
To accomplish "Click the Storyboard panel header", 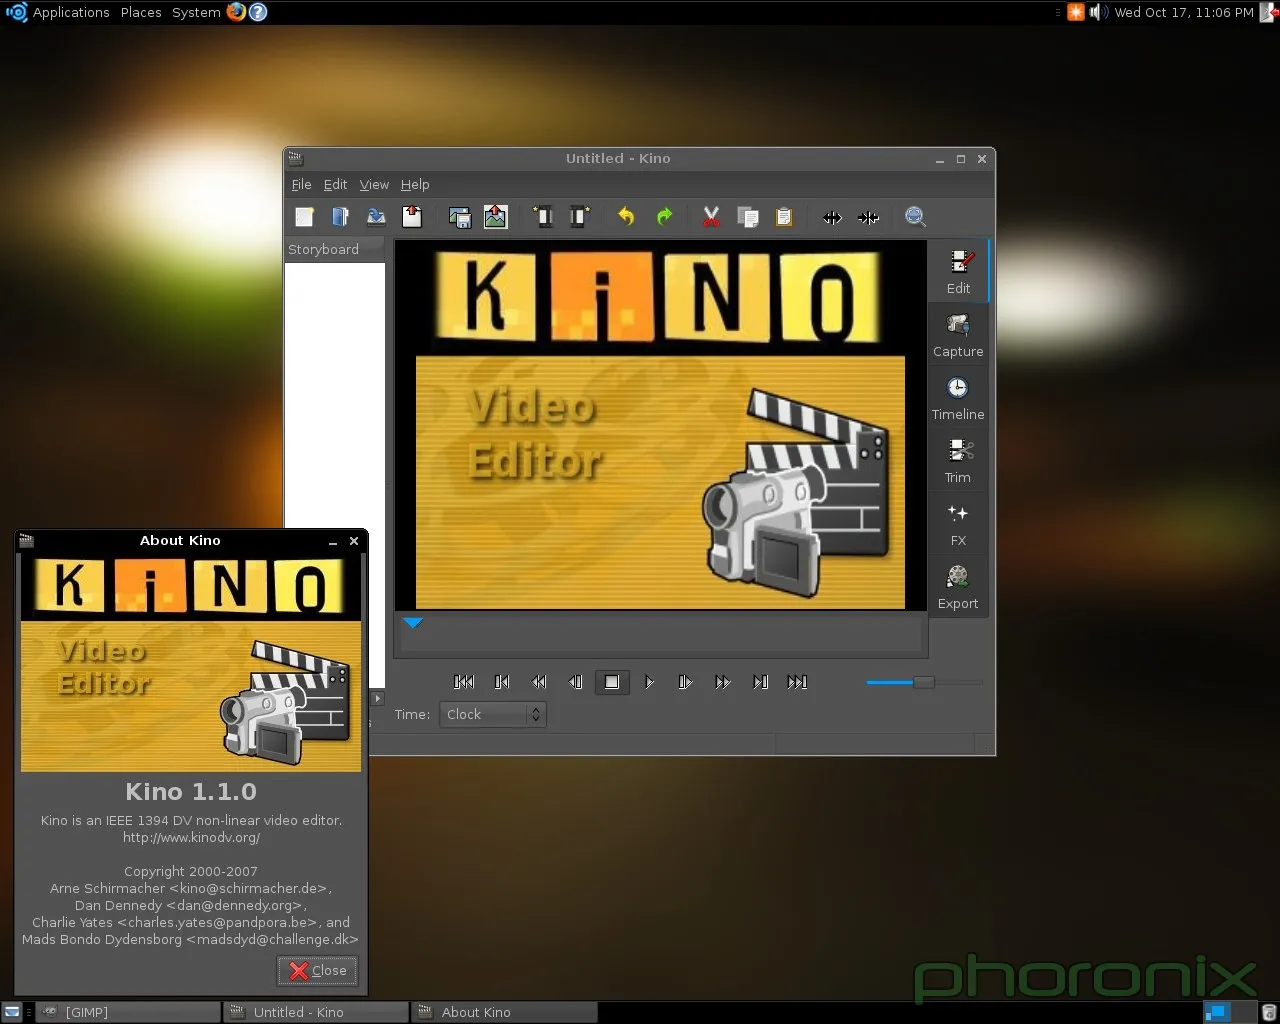I will pos(336,249).
